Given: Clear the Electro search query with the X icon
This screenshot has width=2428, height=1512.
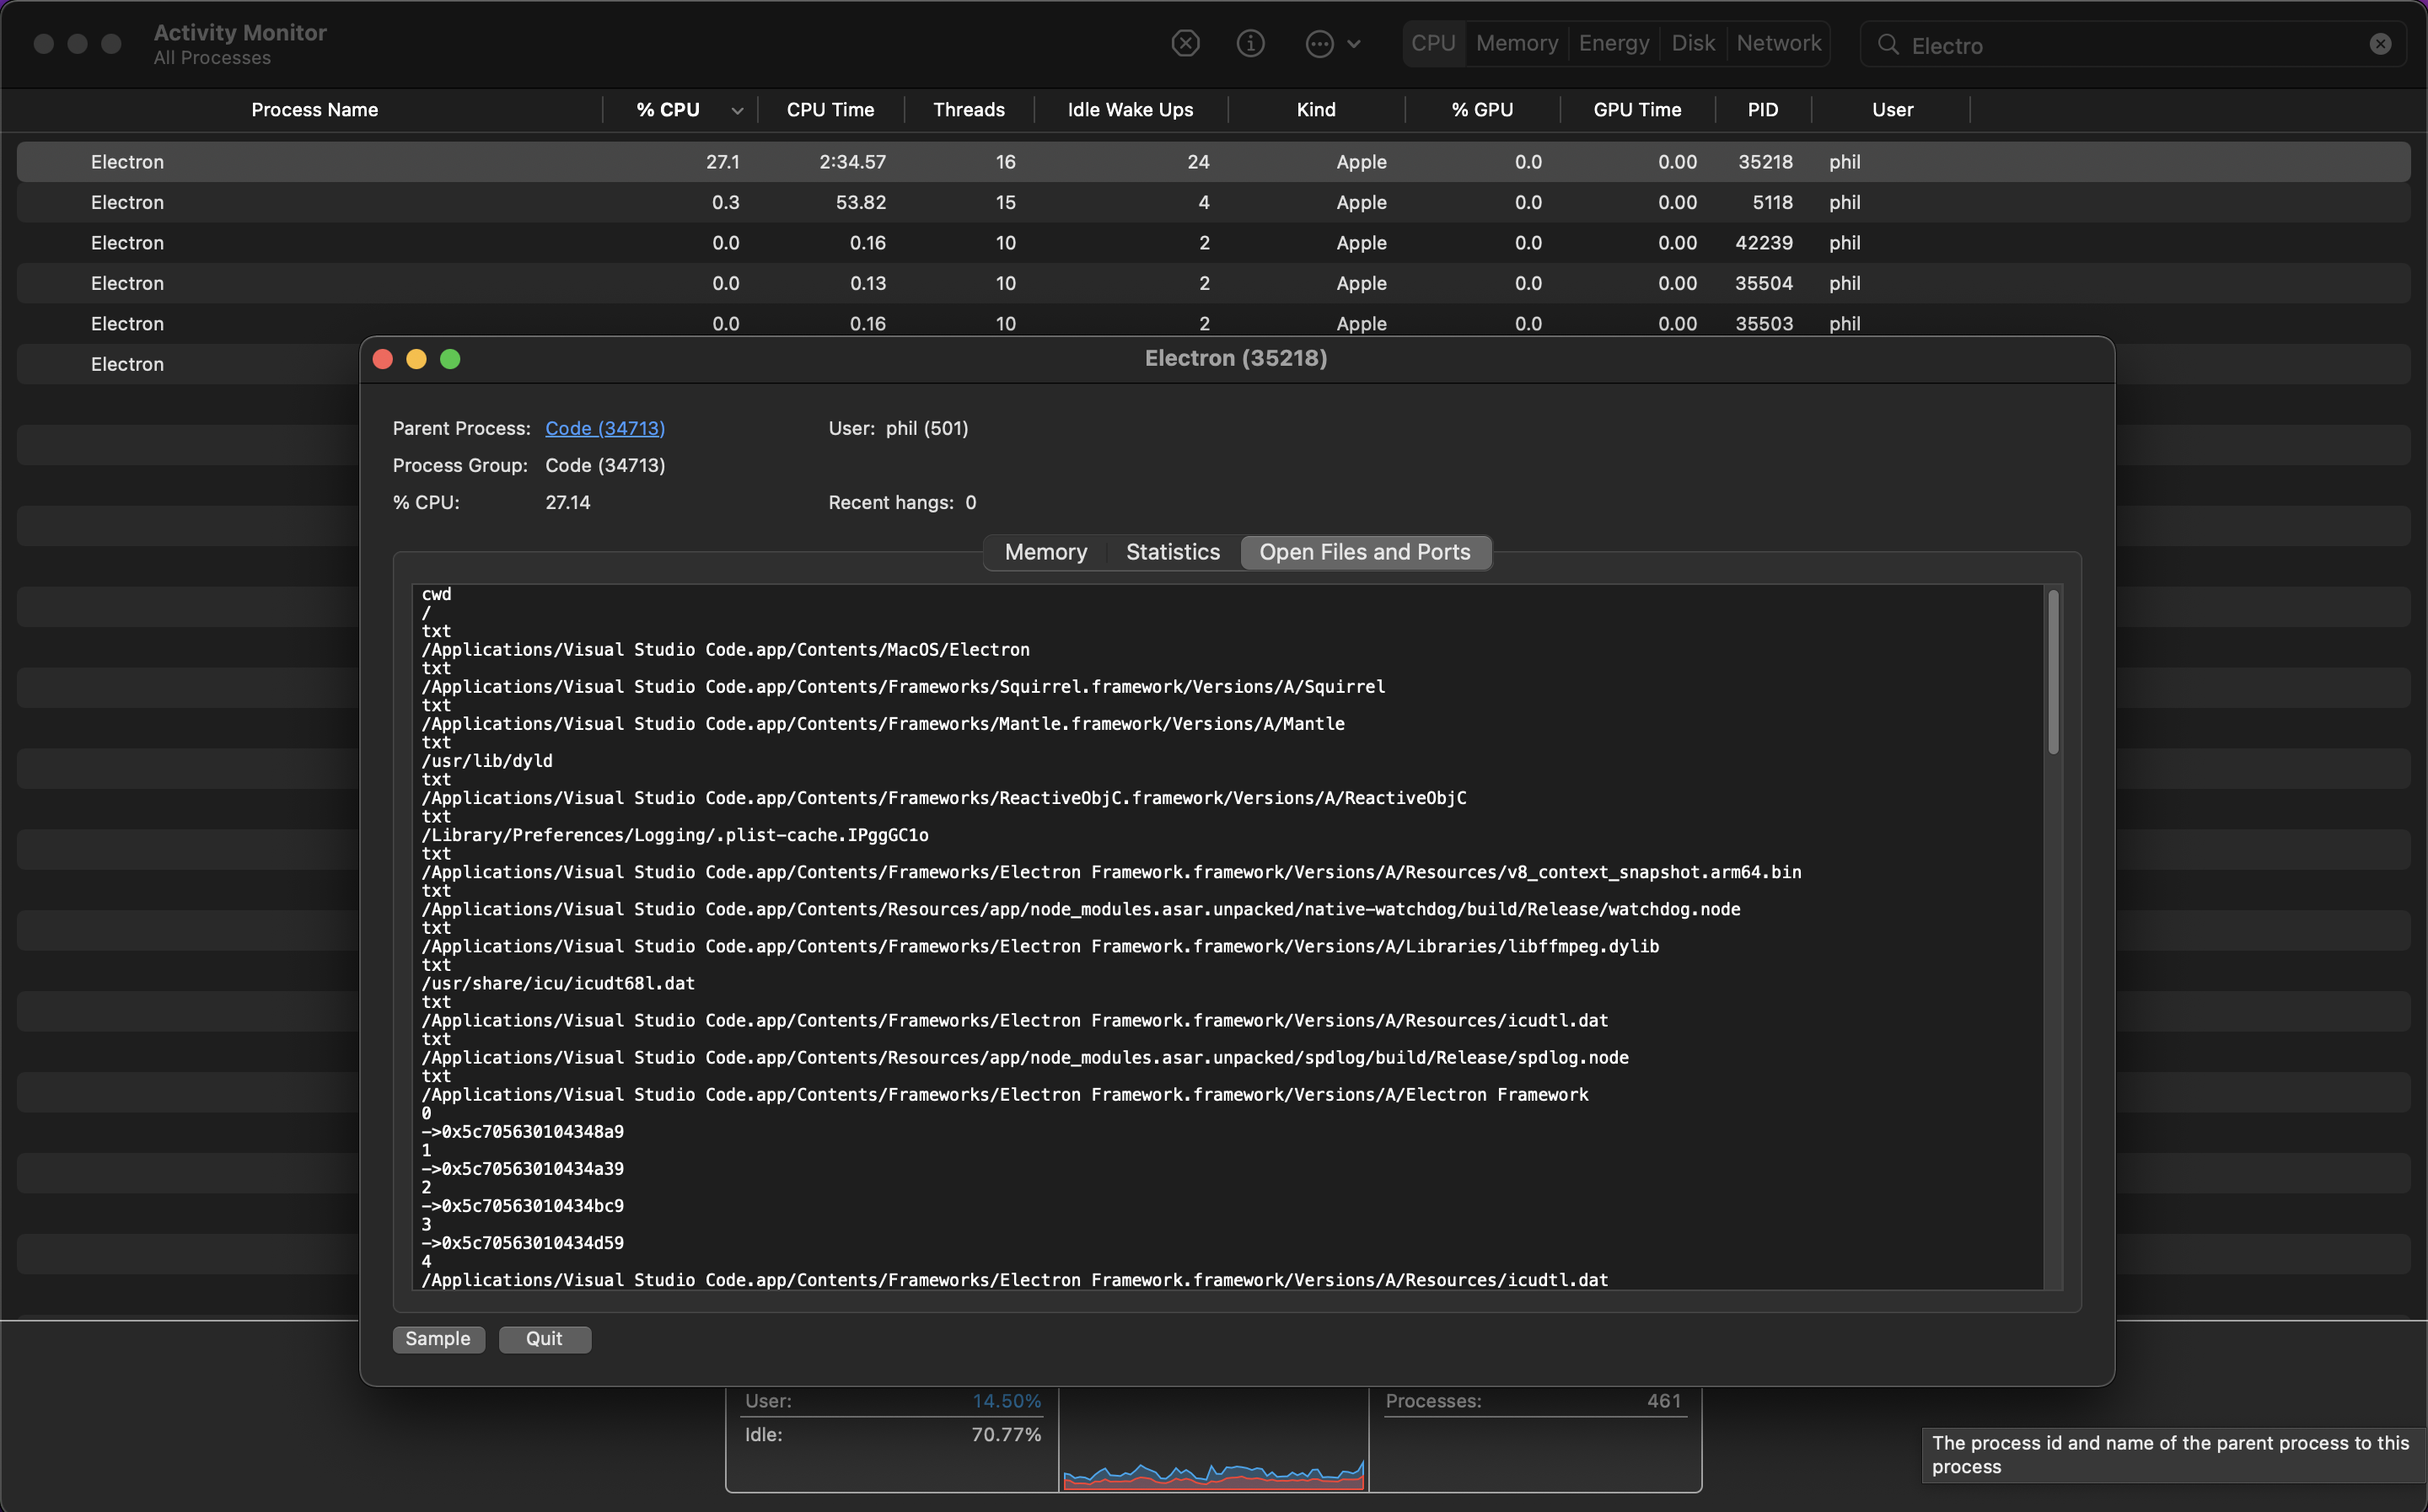Looking at the screenshot, I should pos(2381,44).
